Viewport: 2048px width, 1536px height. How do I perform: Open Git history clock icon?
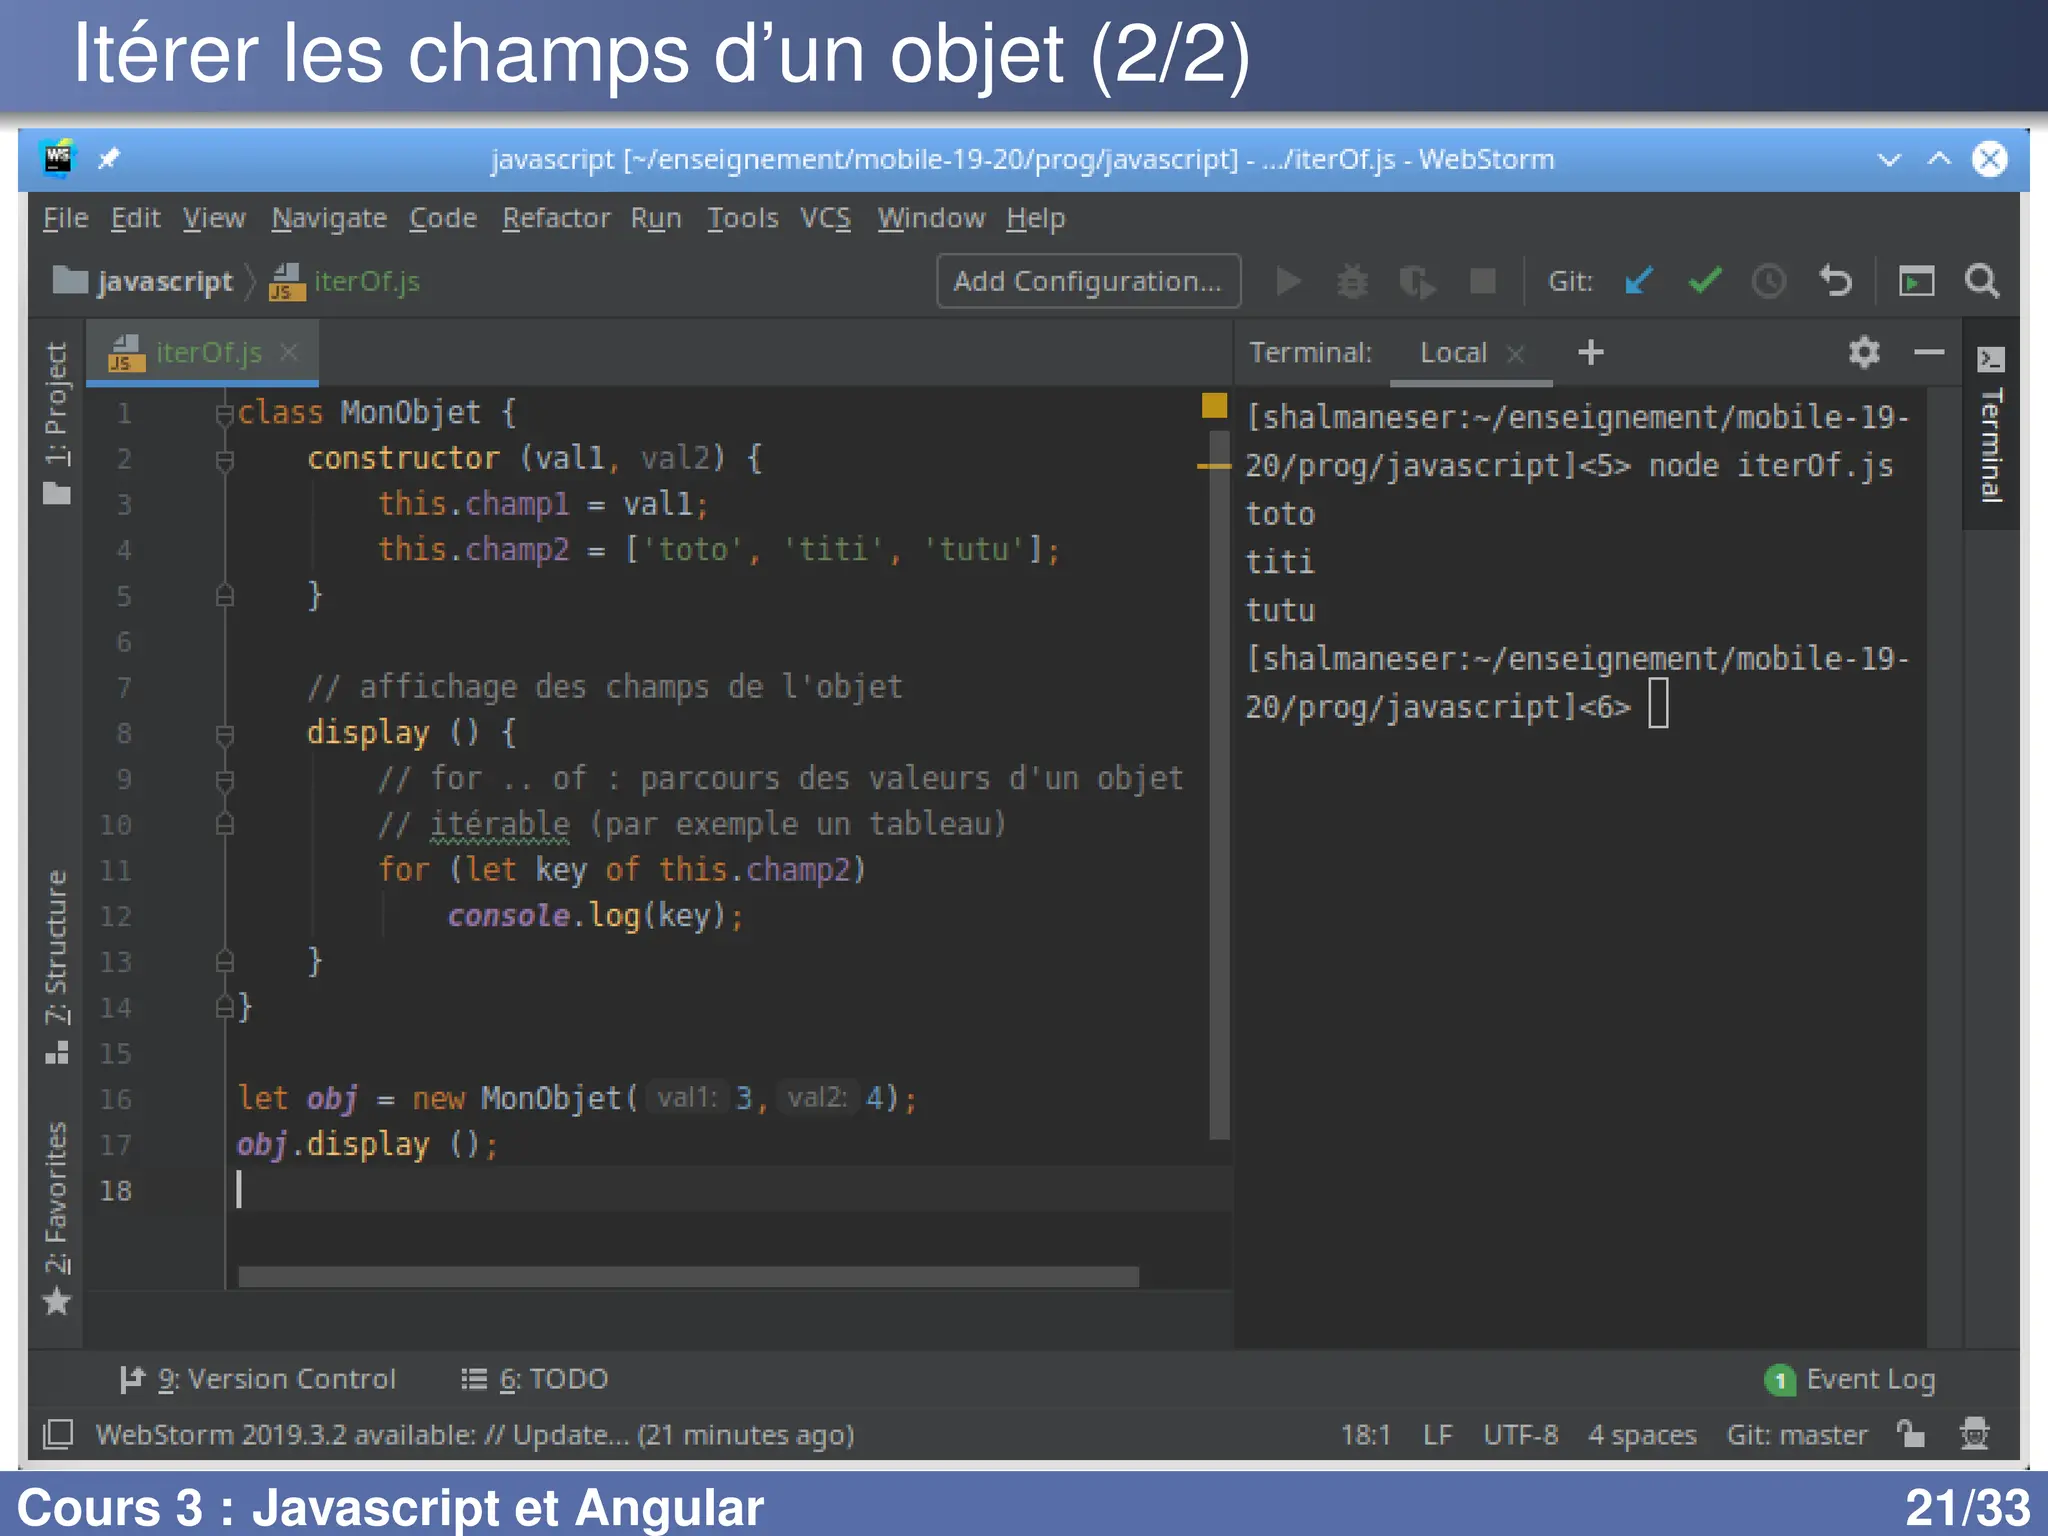tap(1768, 282)
